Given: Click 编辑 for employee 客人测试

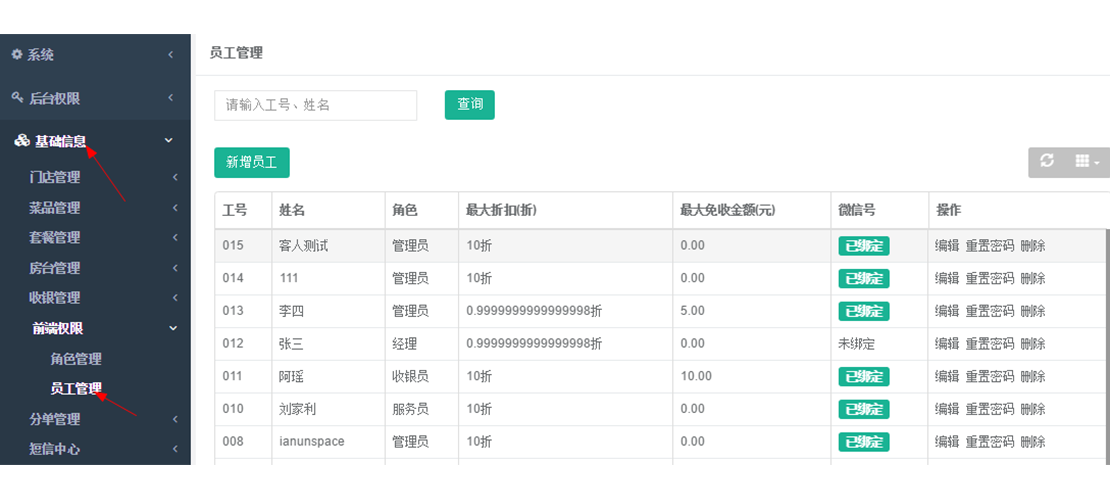Looking at the screenshot, I should tap(946, 246).
